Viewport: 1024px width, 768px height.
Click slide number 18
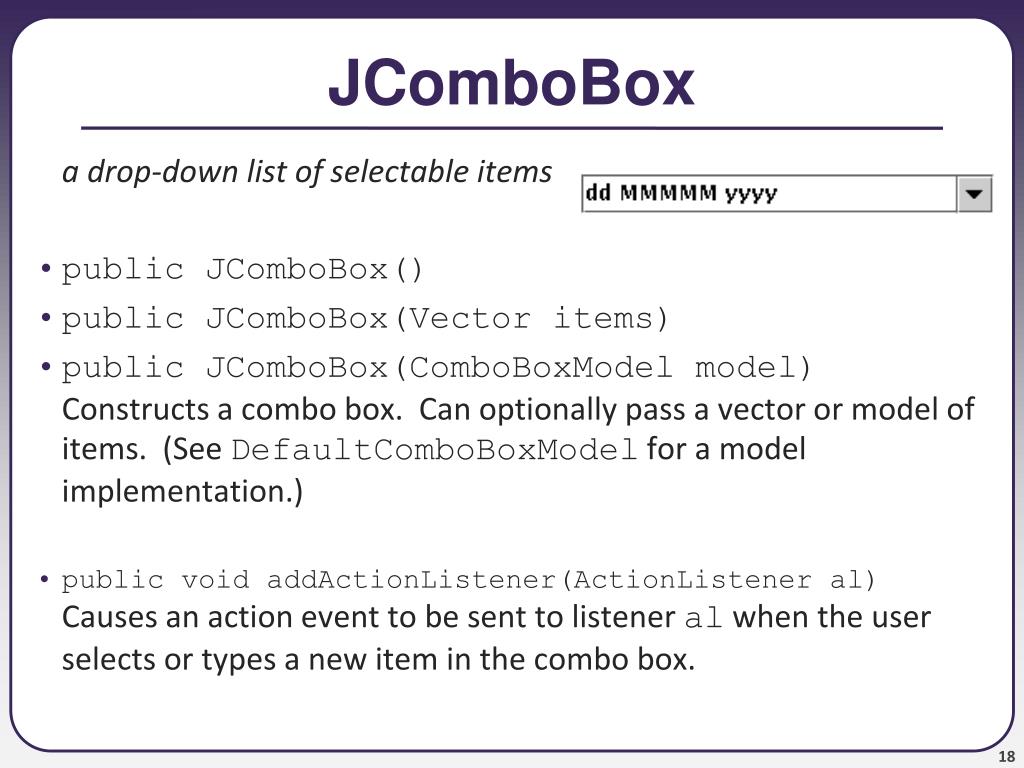[1006, 757]
